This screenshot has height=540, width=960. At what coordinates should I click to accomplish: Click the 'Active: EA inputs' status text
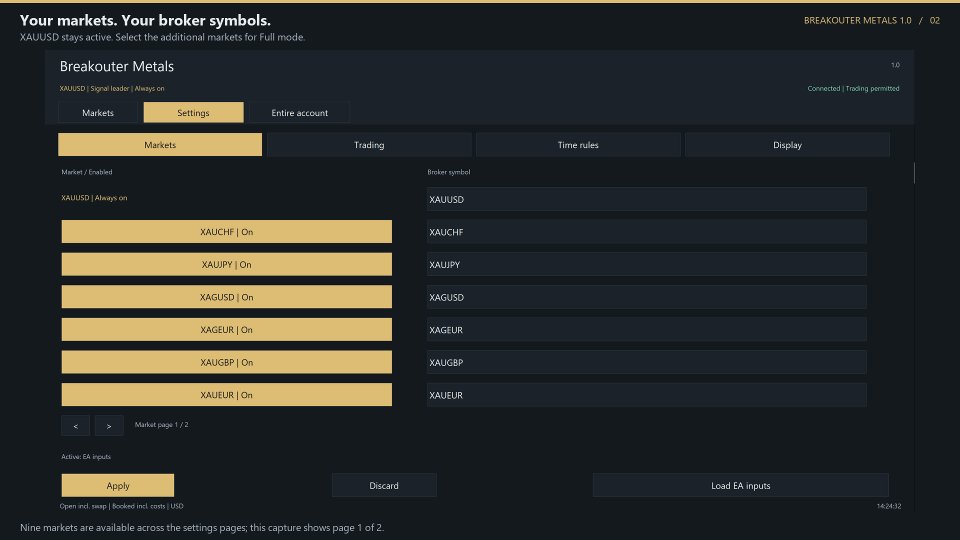tap(86, 457)
